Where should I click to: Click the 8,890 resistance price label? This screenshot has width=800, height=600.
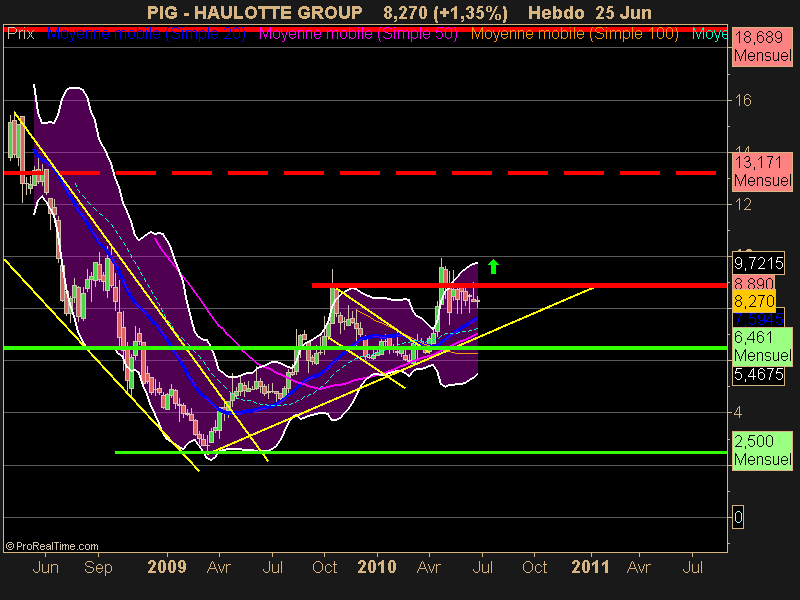(754, 283)
